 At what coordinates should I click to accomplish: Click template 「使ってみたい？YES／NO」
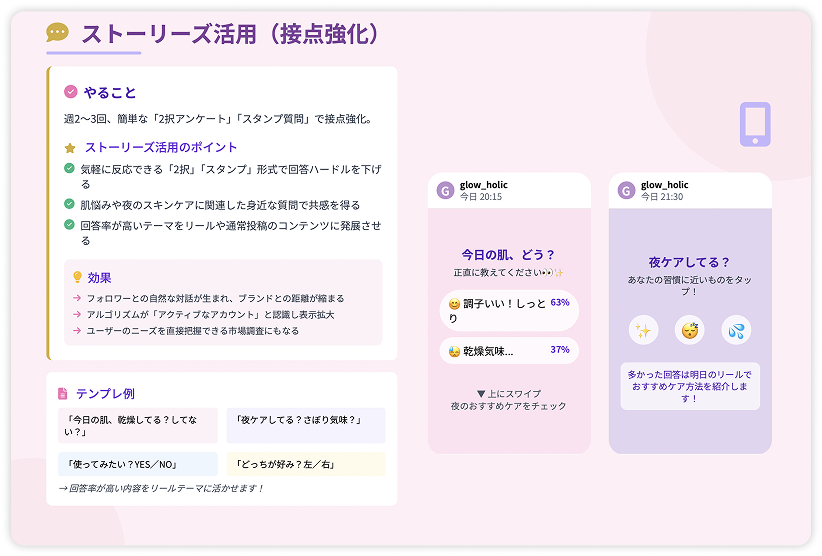[138, 464]
